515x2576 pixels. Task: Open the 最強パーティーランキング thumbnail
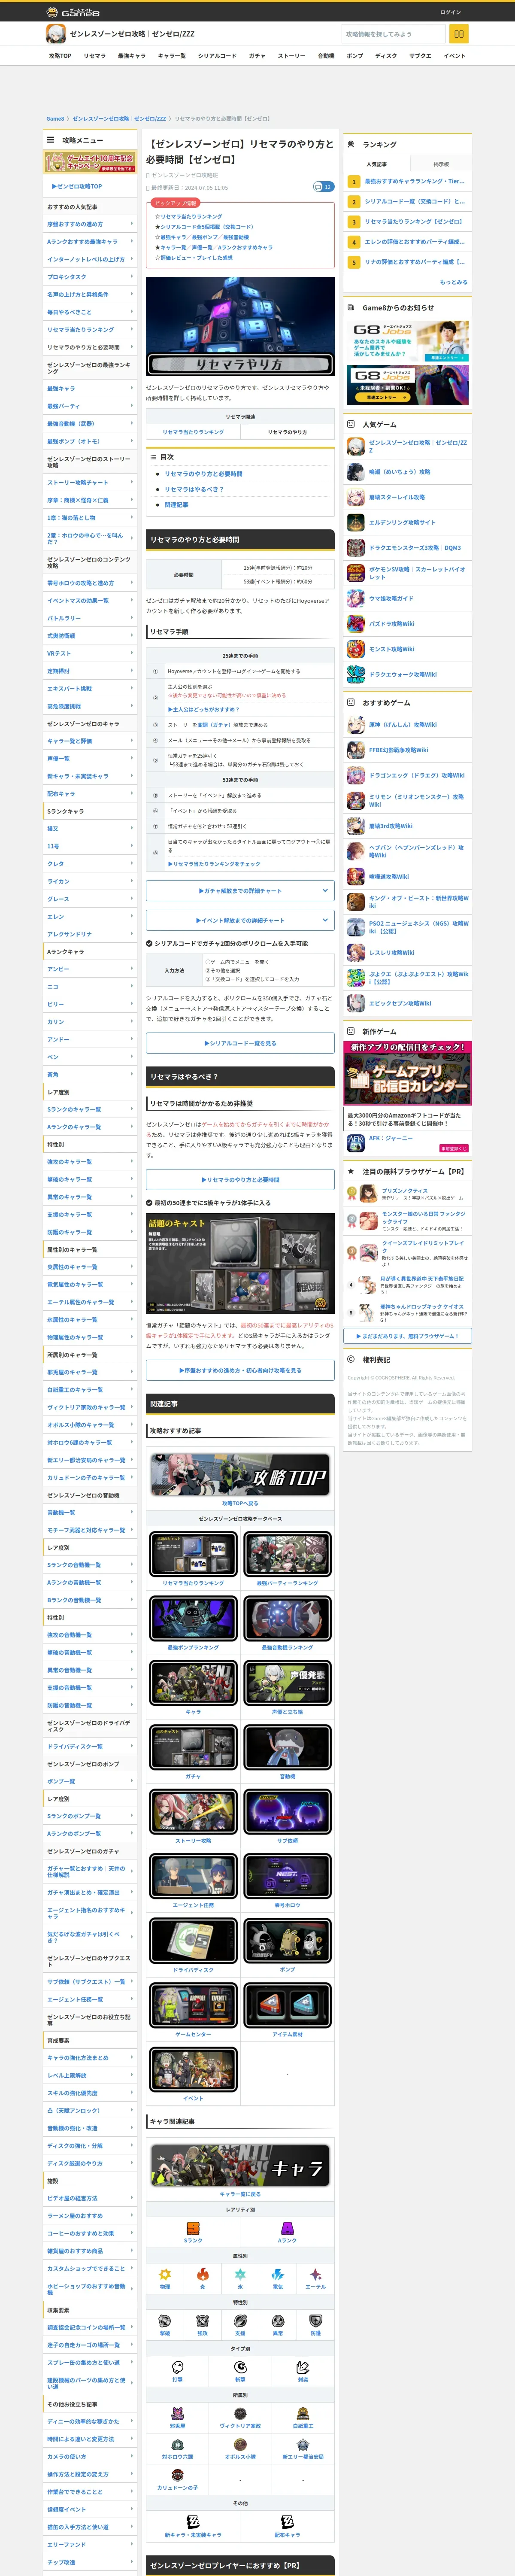point(287,1555)
